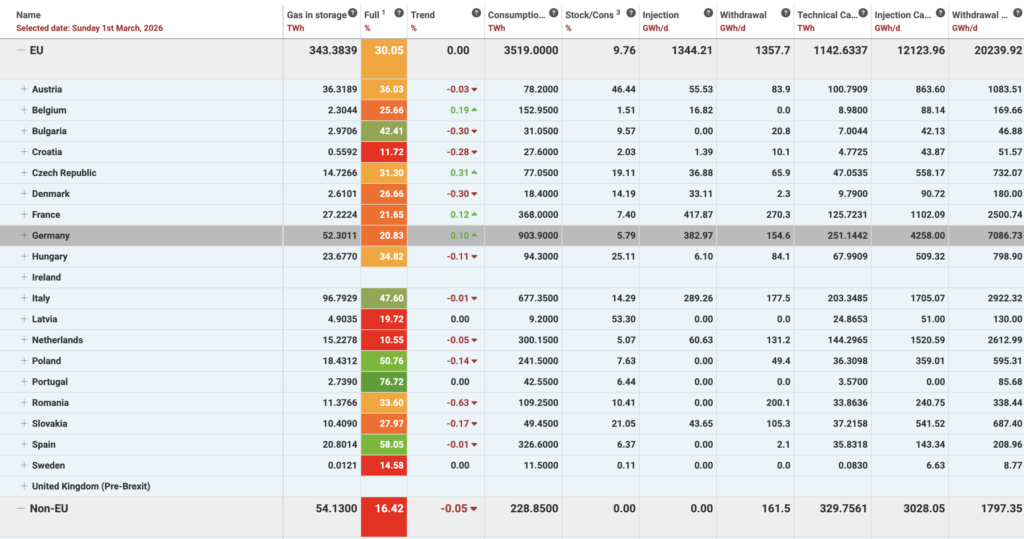
Task: Collapse the EU group row
Action: tap(21, 52)
